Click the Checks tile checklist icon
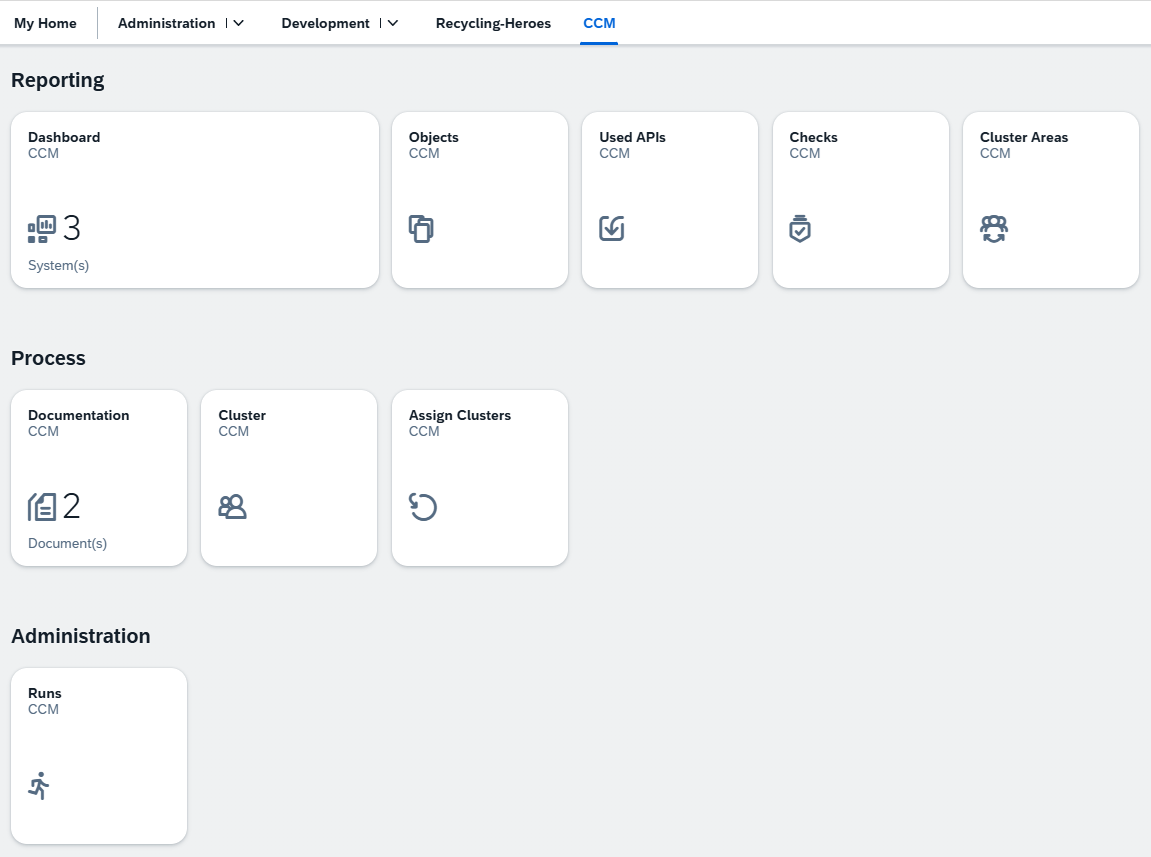1151x857 pixels. (800, 228)
